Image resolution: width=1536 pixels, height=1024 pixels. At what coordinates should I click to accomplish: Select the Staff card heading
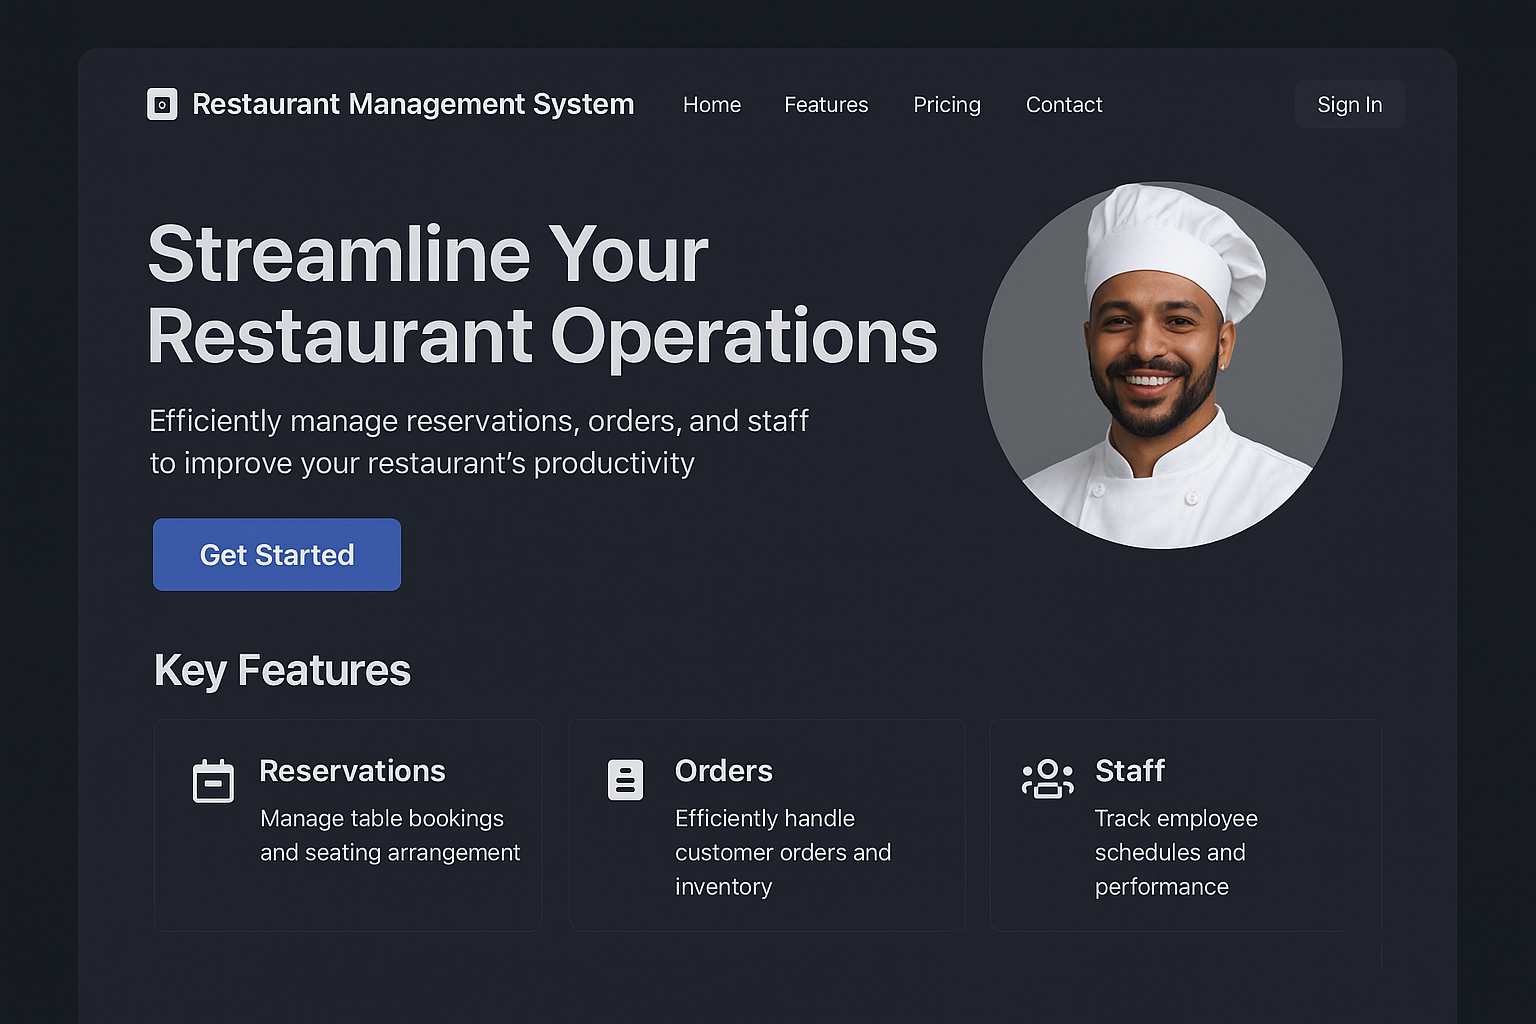pos(1129,771)
